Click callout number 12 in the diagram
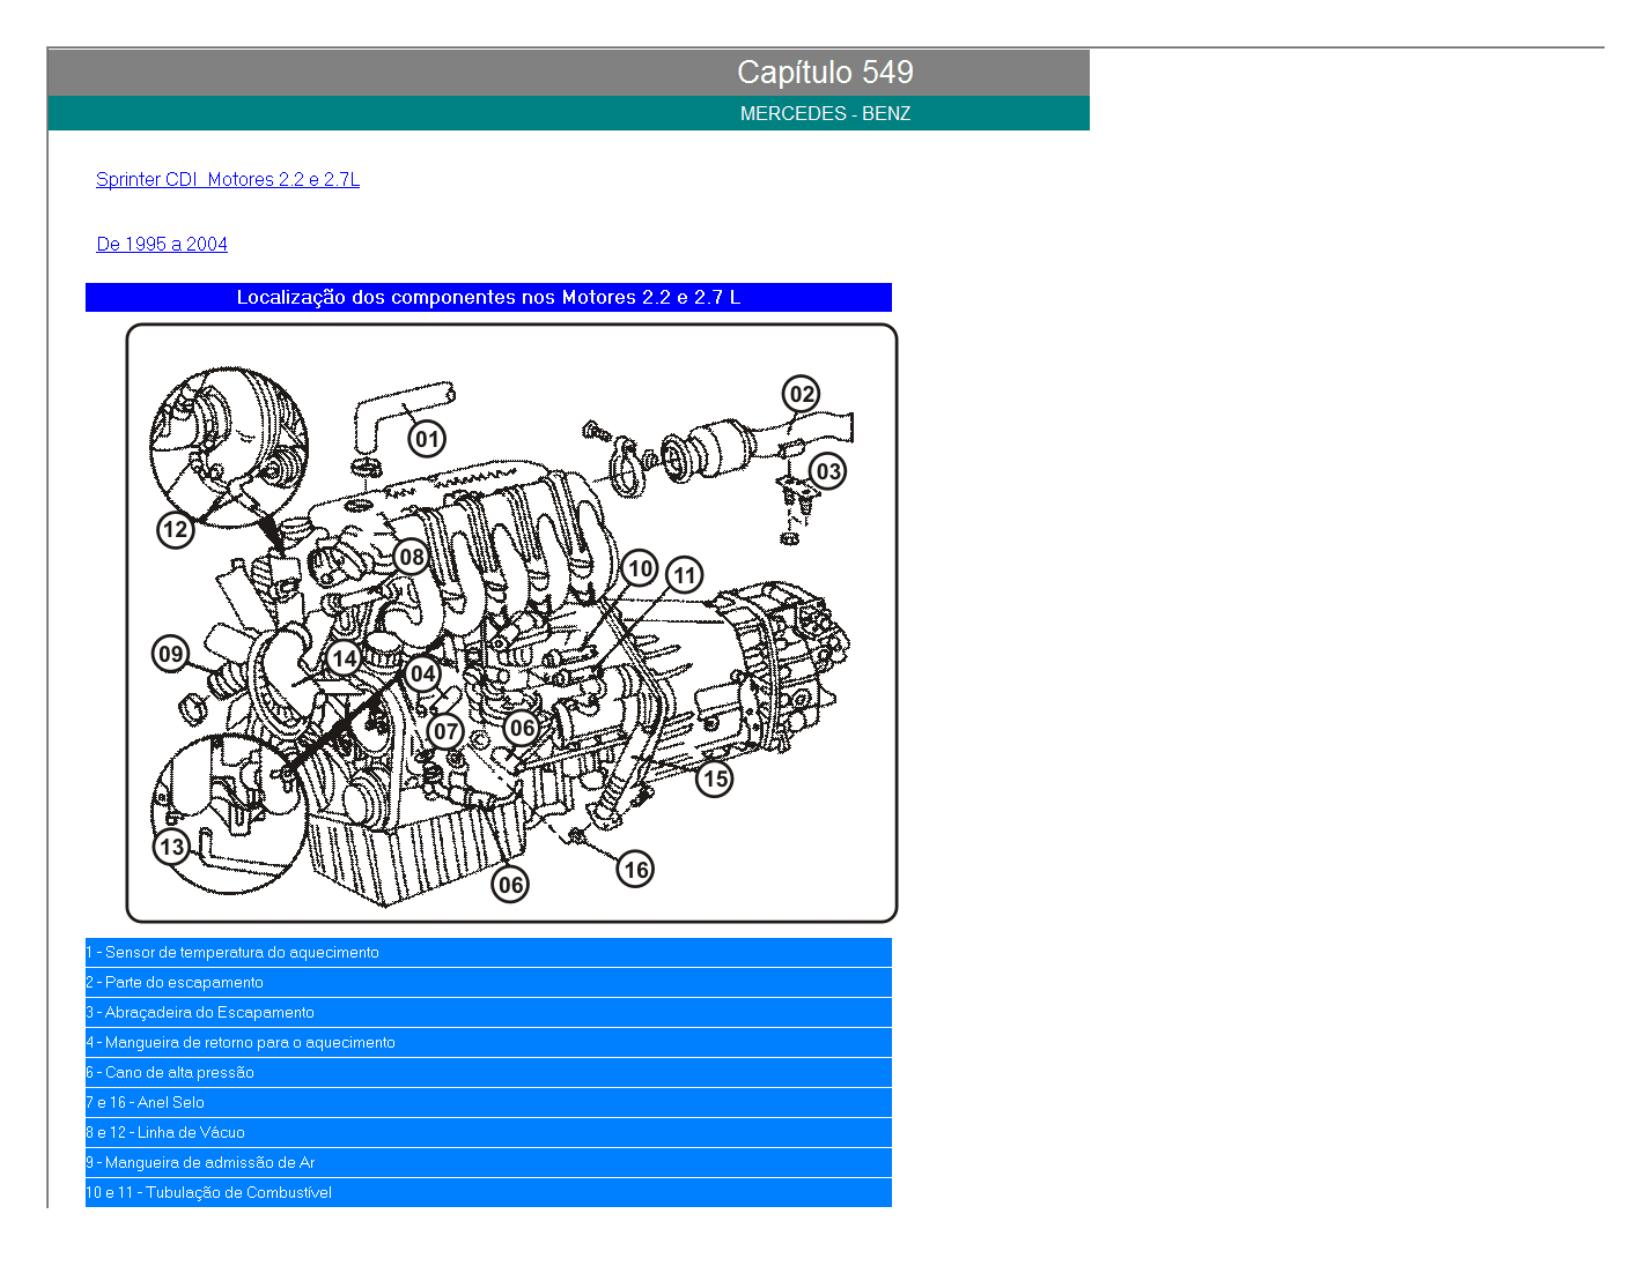Screen dimensions: 1651x1275 tap(175, 529)
